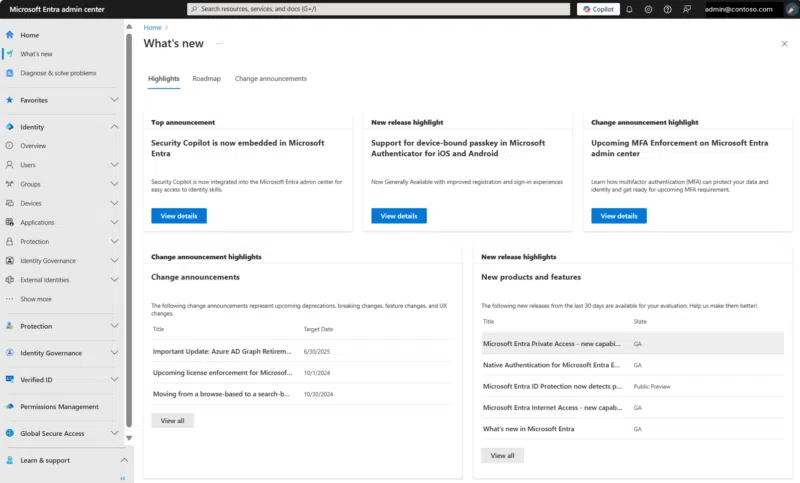Viewport: 800px width, 483px height.
Task: Click the What's new title ellipsis menu
Action: 219,44
